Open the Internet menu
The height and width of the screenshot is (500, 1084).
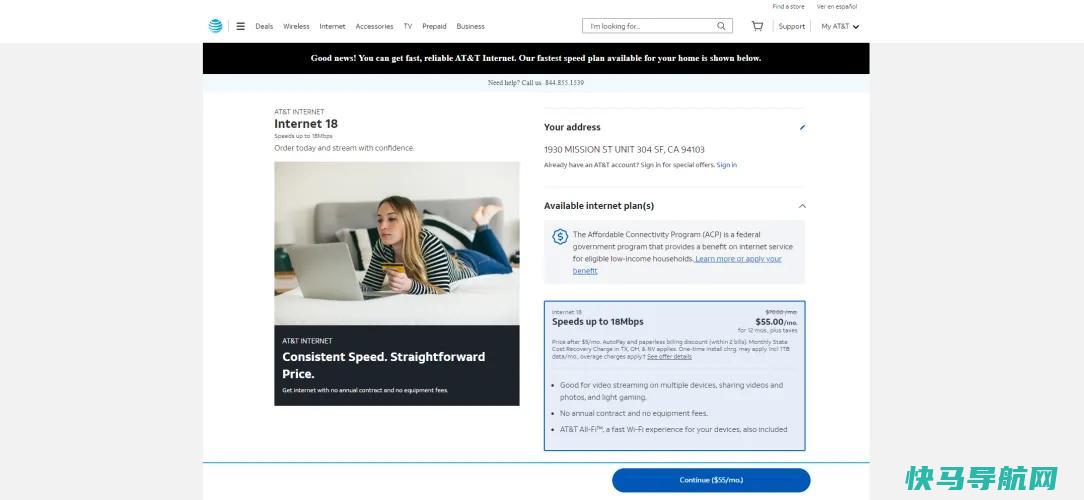[x=333, y=26]
